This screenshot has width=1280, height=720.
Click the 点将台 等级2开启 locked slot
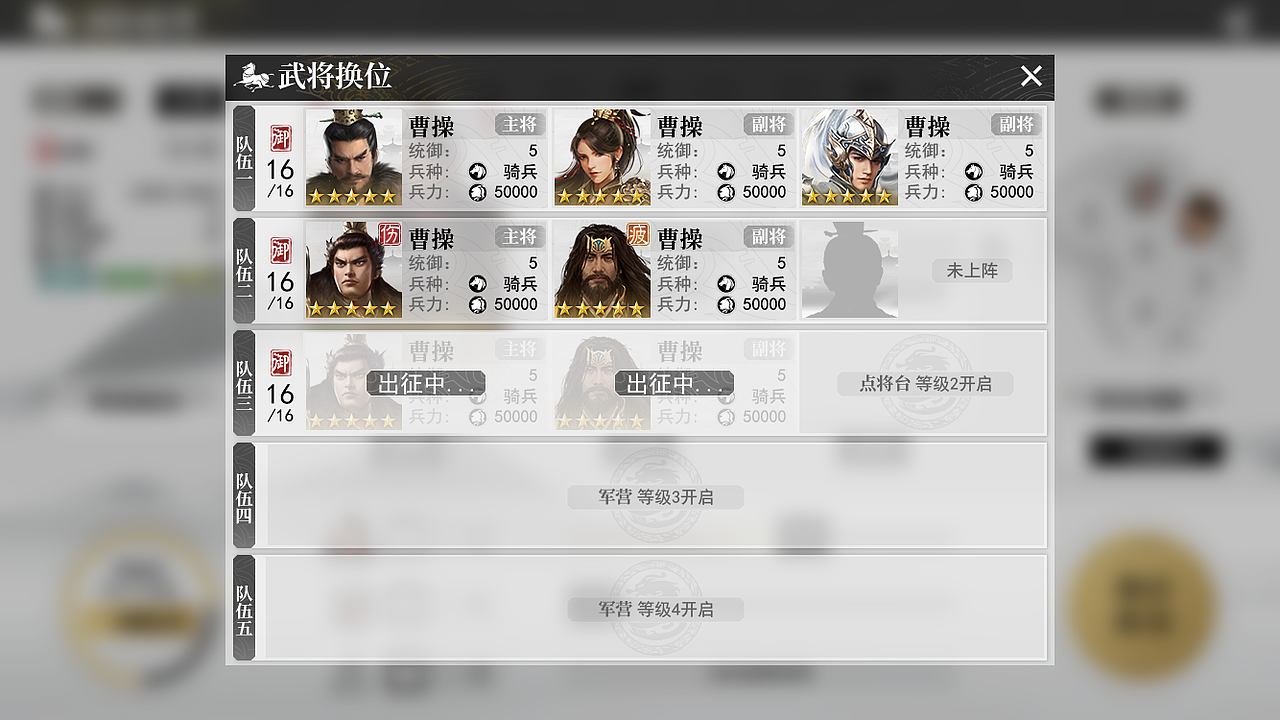pos(925,383)
